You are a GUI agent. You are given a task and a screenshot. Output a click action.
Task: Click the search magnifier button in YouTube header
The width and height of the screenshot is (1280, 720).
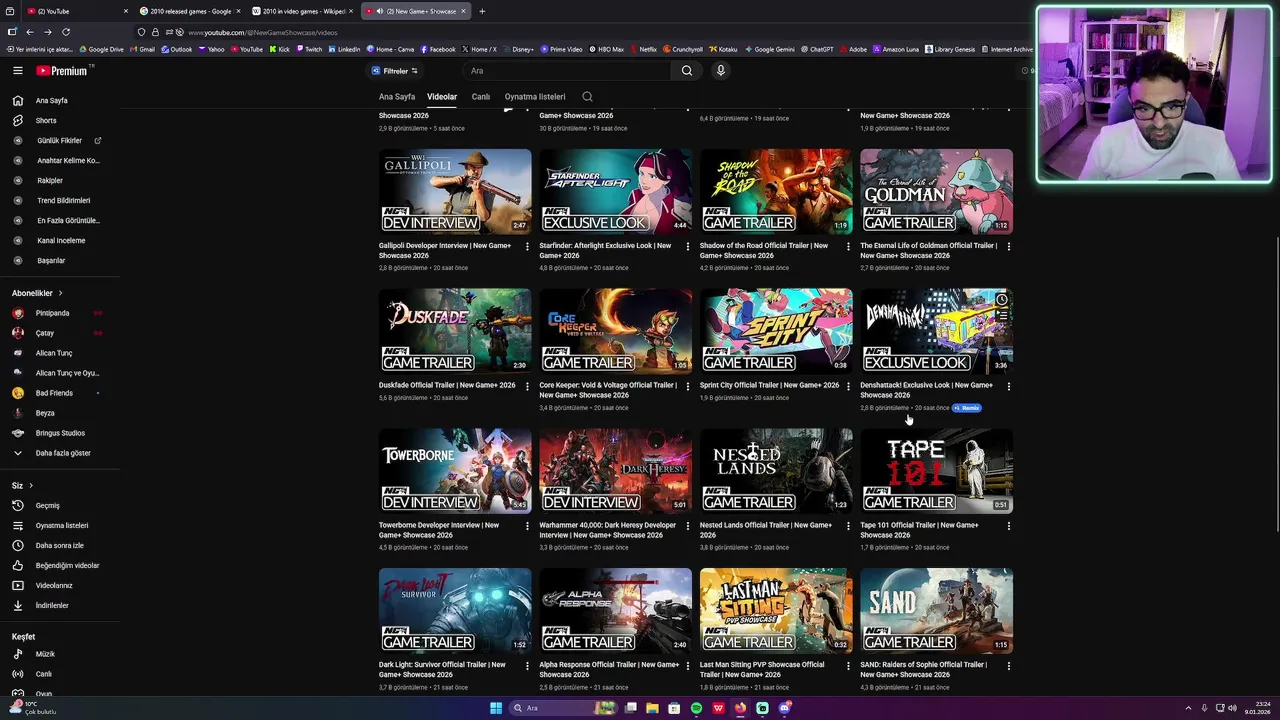[x=686, y=71]
